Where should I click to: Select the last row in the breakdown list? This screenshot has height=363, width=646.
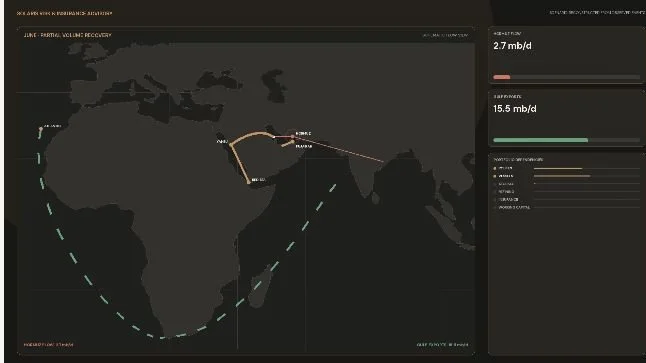(x=566, y=207)
